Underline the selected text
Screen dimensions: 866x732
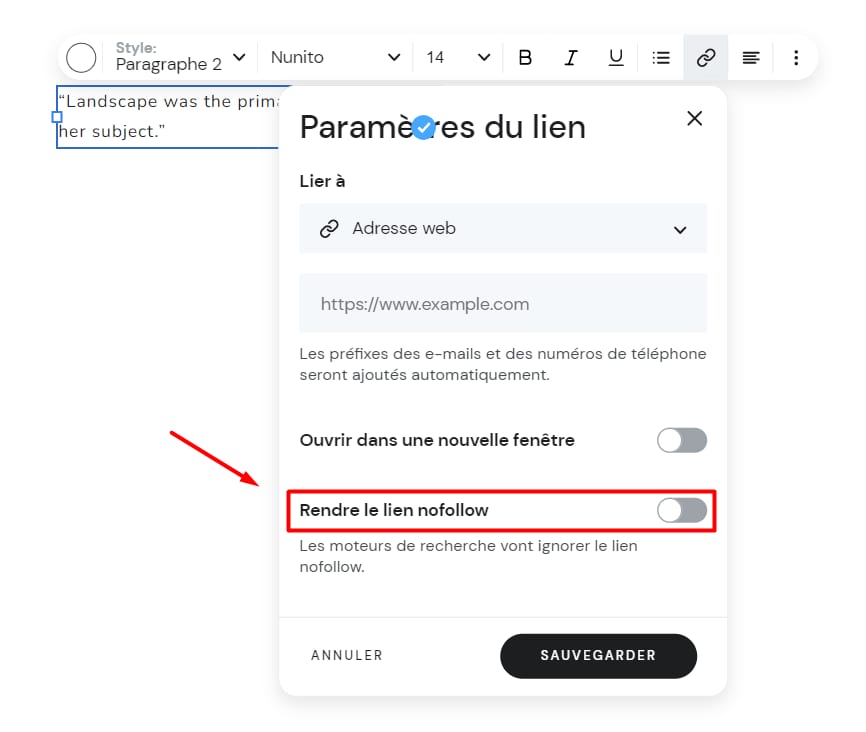click(x=616, y=58)
